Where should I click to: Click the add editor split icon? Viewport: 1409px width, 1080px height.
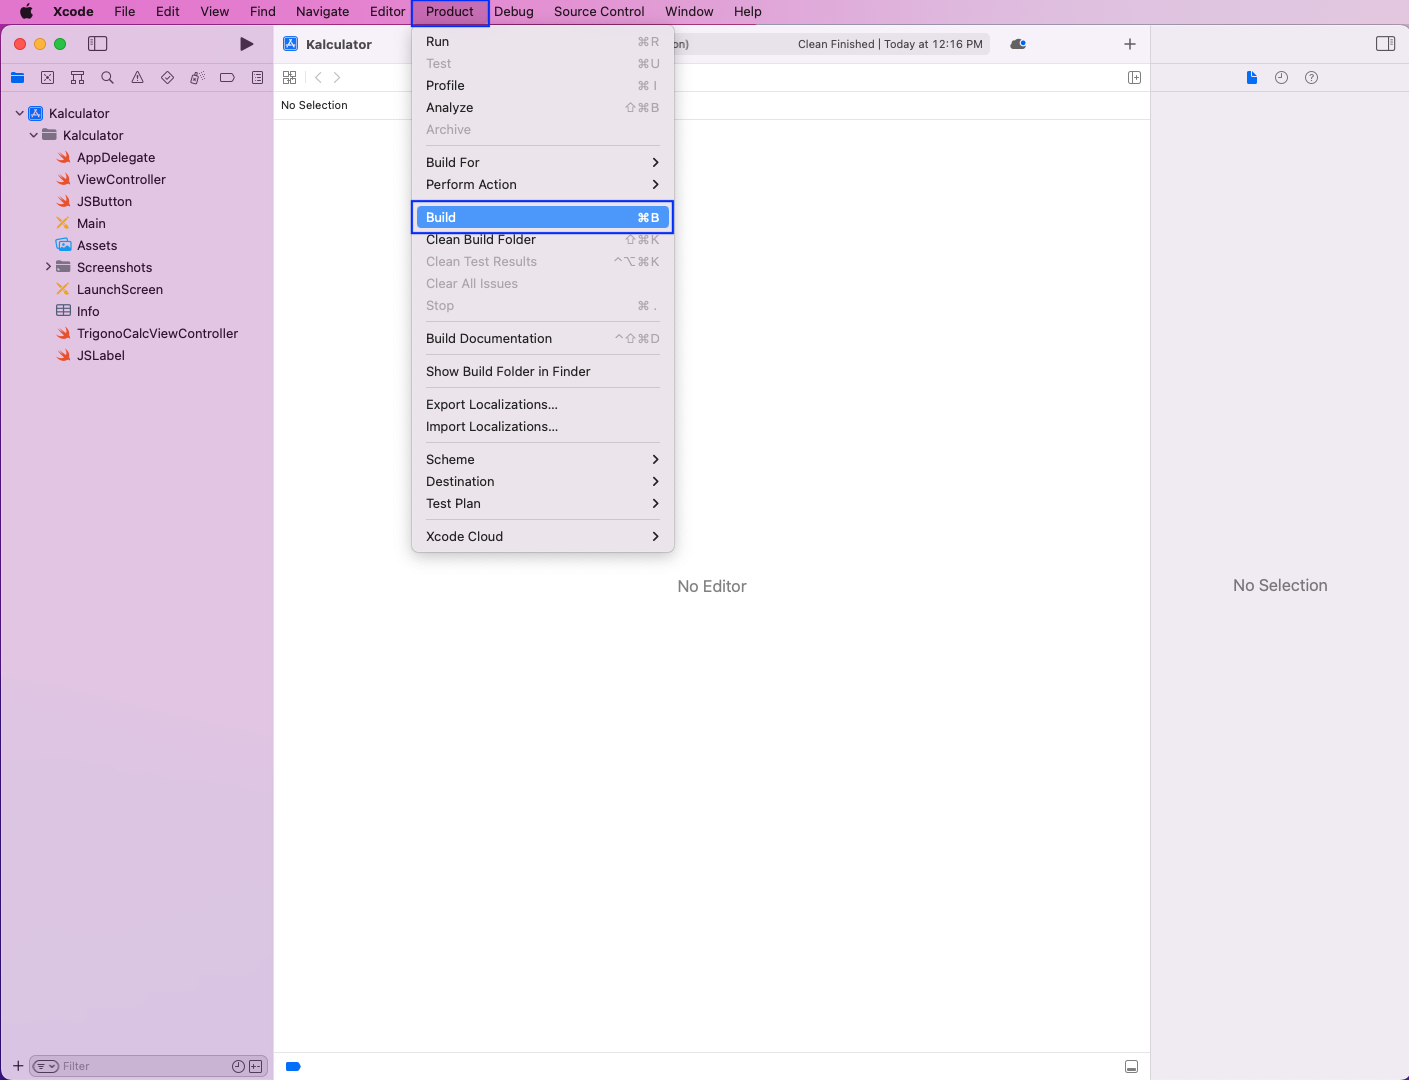click(x=1134, y=77)
